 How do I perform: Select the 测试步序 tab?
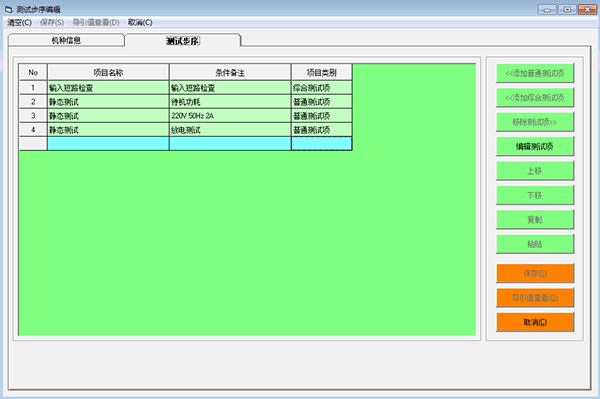(x=183, y=41)
